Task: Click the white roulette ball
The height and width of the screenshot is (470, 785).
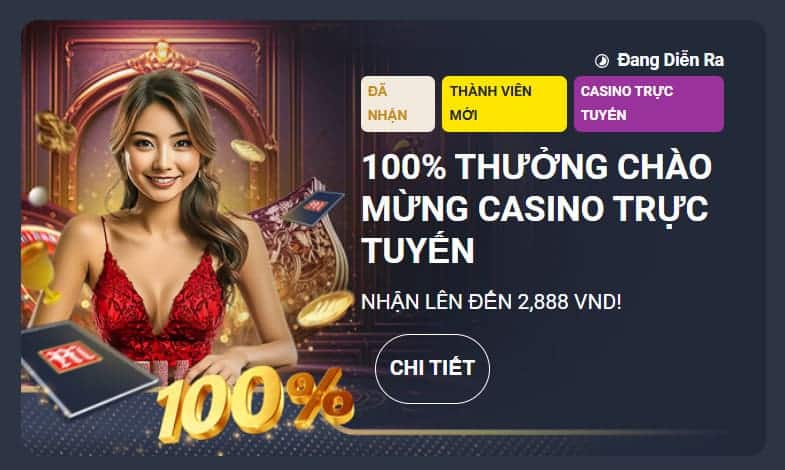Action: 38,196
